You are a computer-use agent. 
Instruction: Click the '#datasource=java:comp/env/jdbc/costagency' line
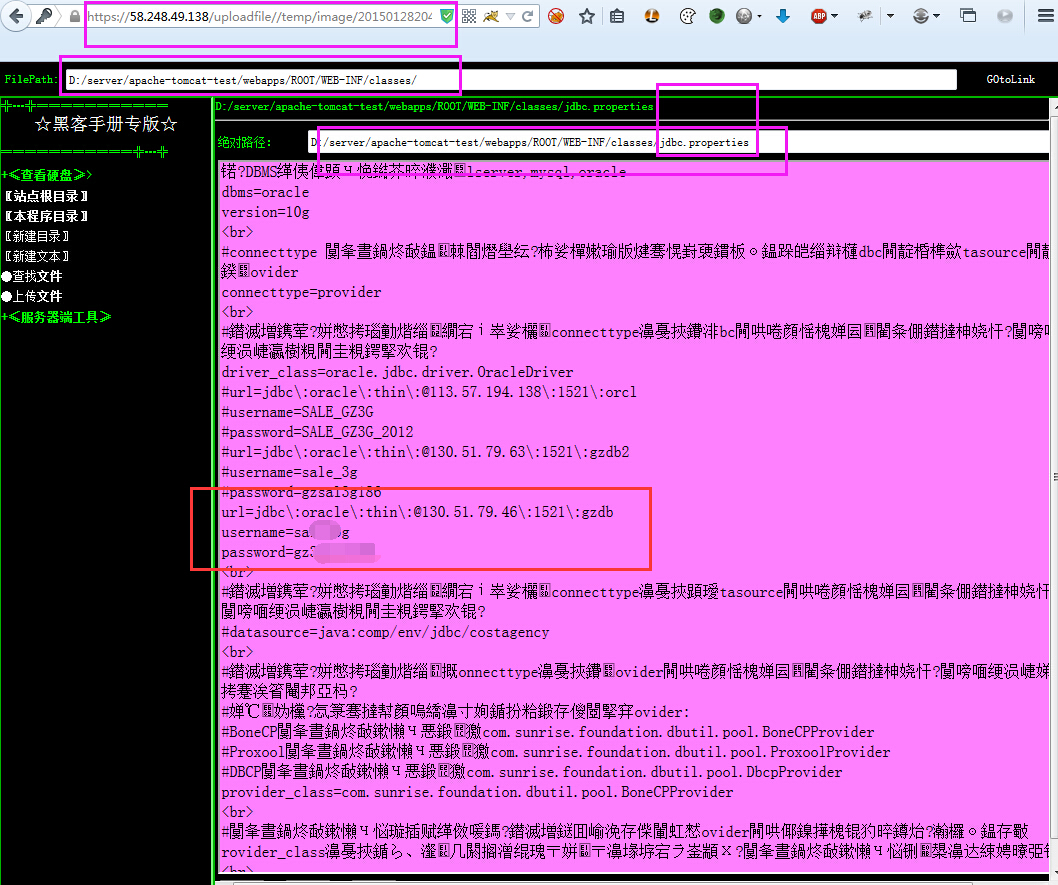[x=385, y=633]
